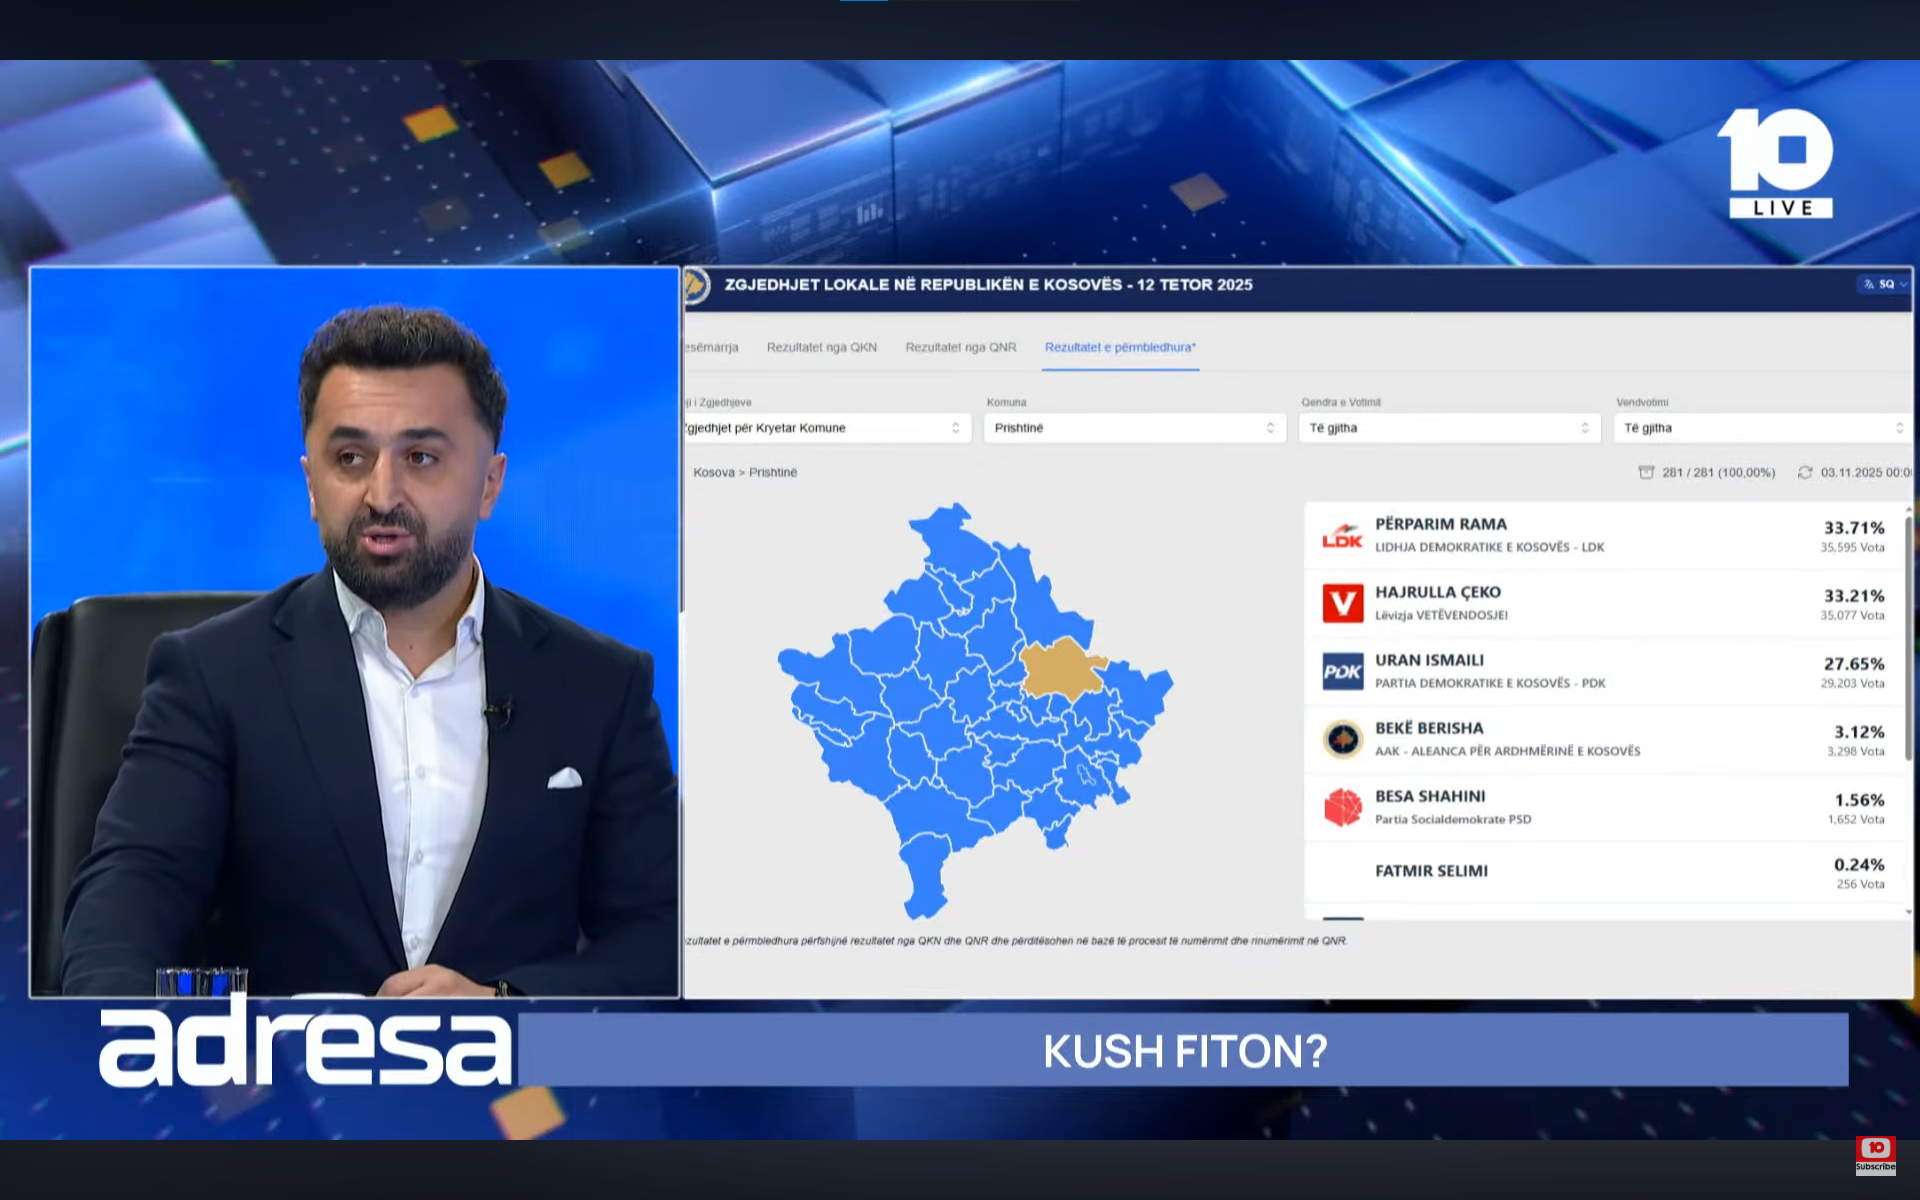Select Rezultatet e përmbledhura tab
1920x1200 pixels.
click(1120, 347)
